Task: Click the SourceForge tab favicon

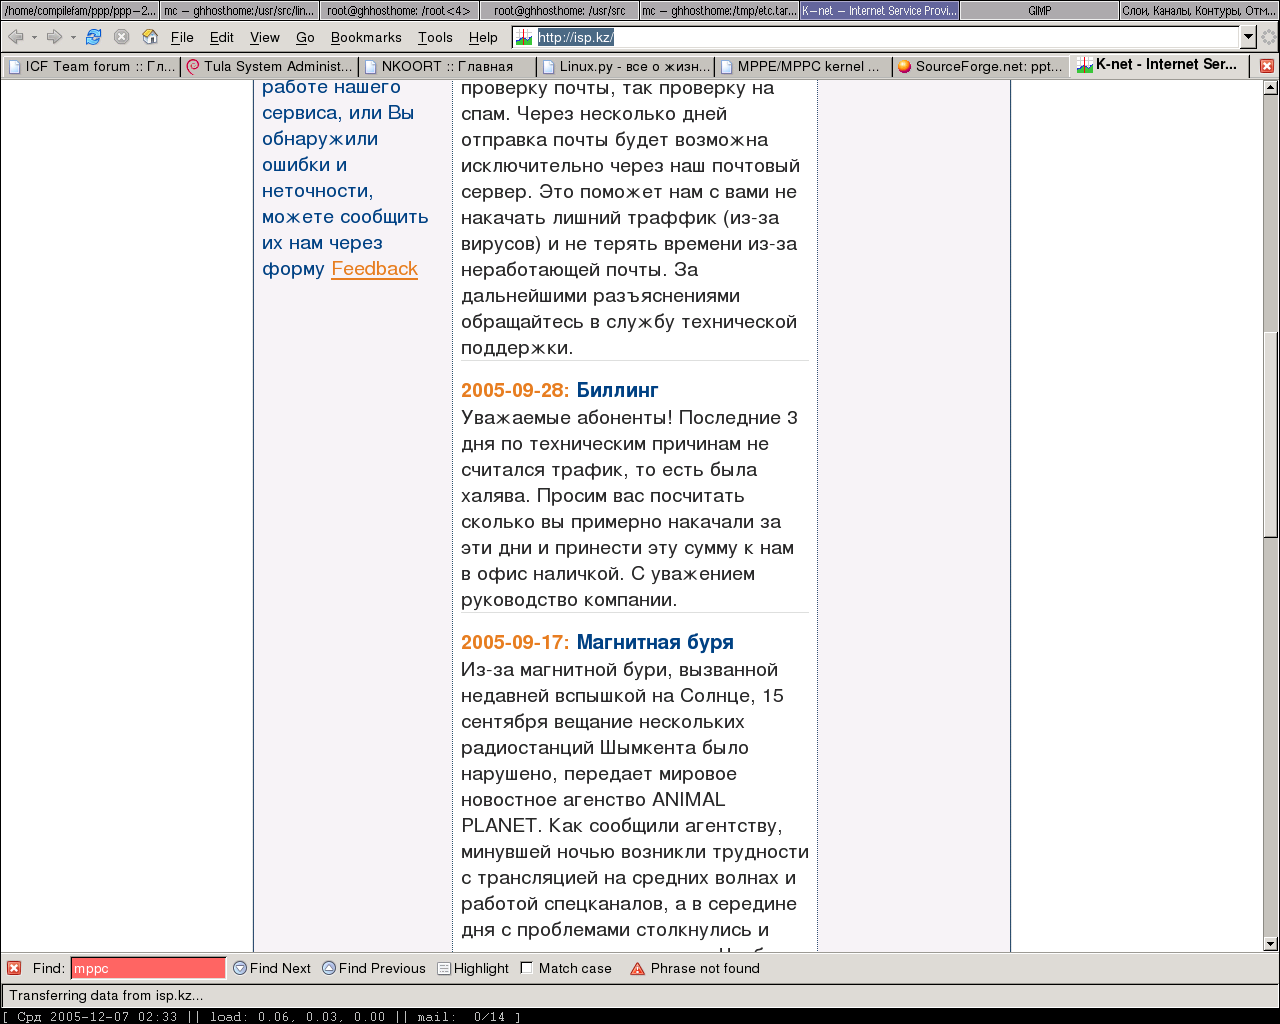Action: 905,67
